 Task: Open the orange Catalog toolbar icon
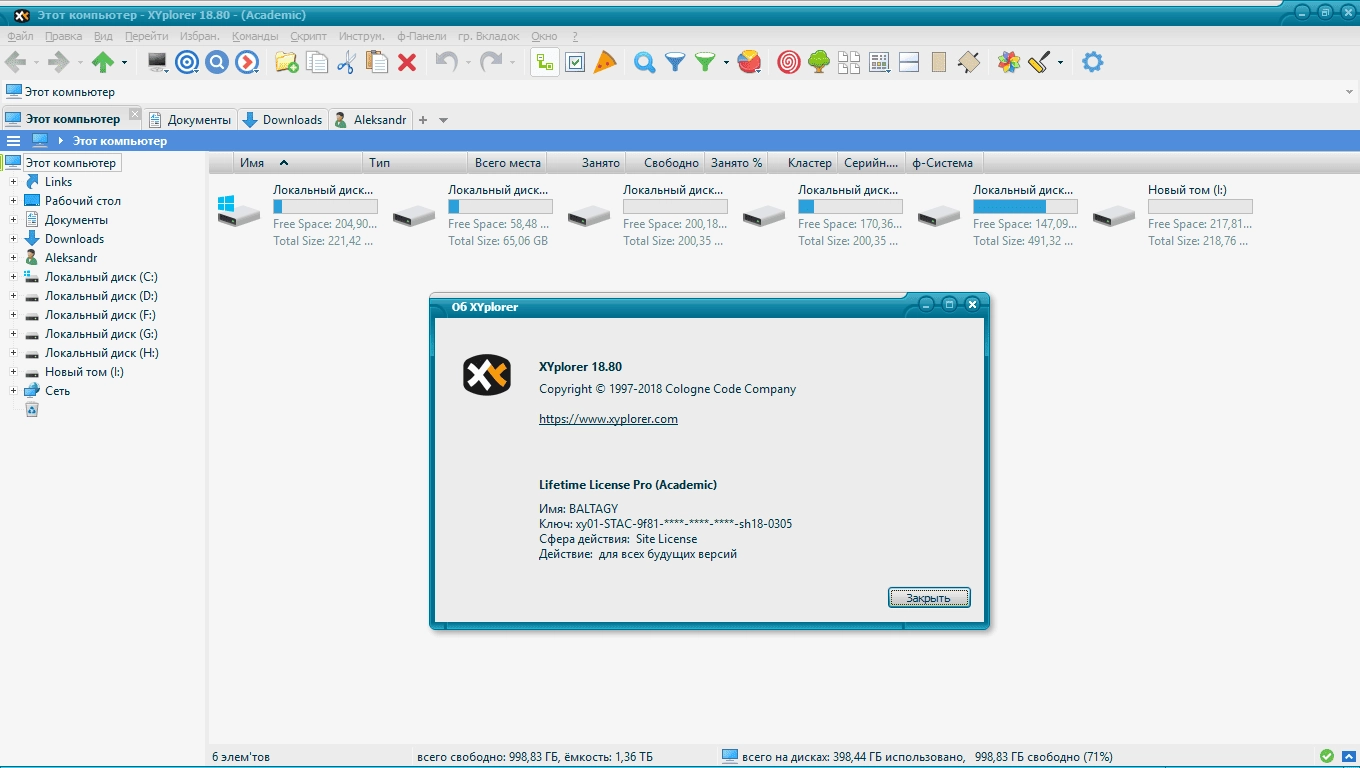coord(605,62)
